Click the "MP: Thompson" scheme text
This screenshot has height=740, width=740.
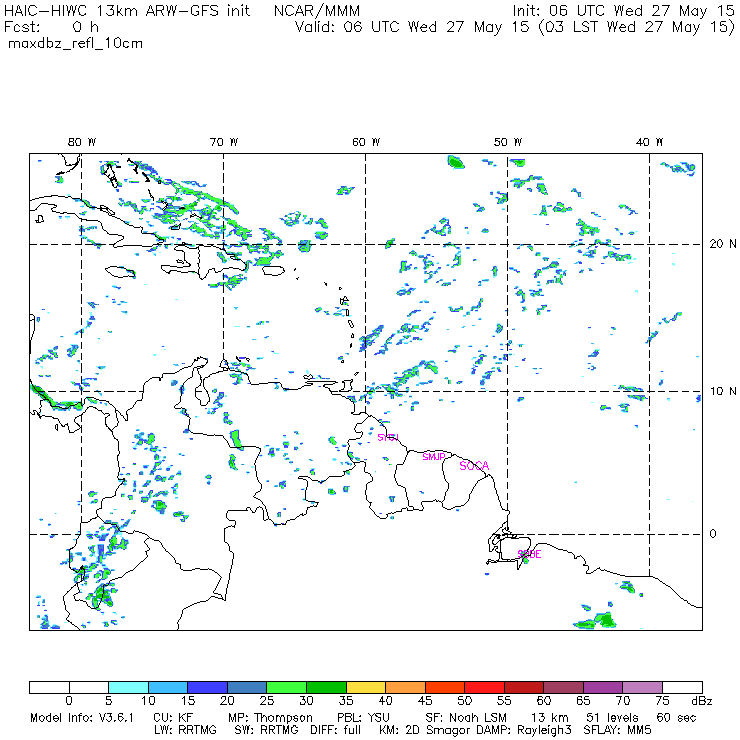270,718
